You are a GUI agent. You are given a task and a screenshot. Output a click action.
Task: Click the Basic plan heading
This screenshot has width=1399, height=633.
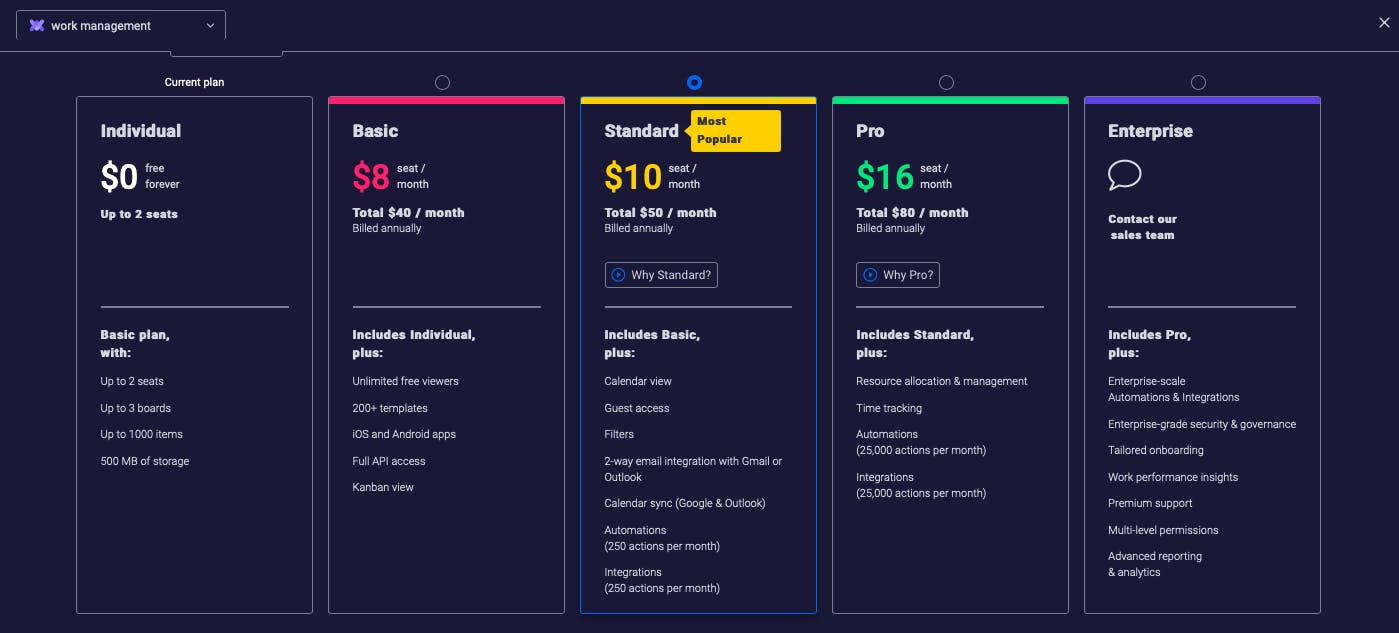point(376,131)
